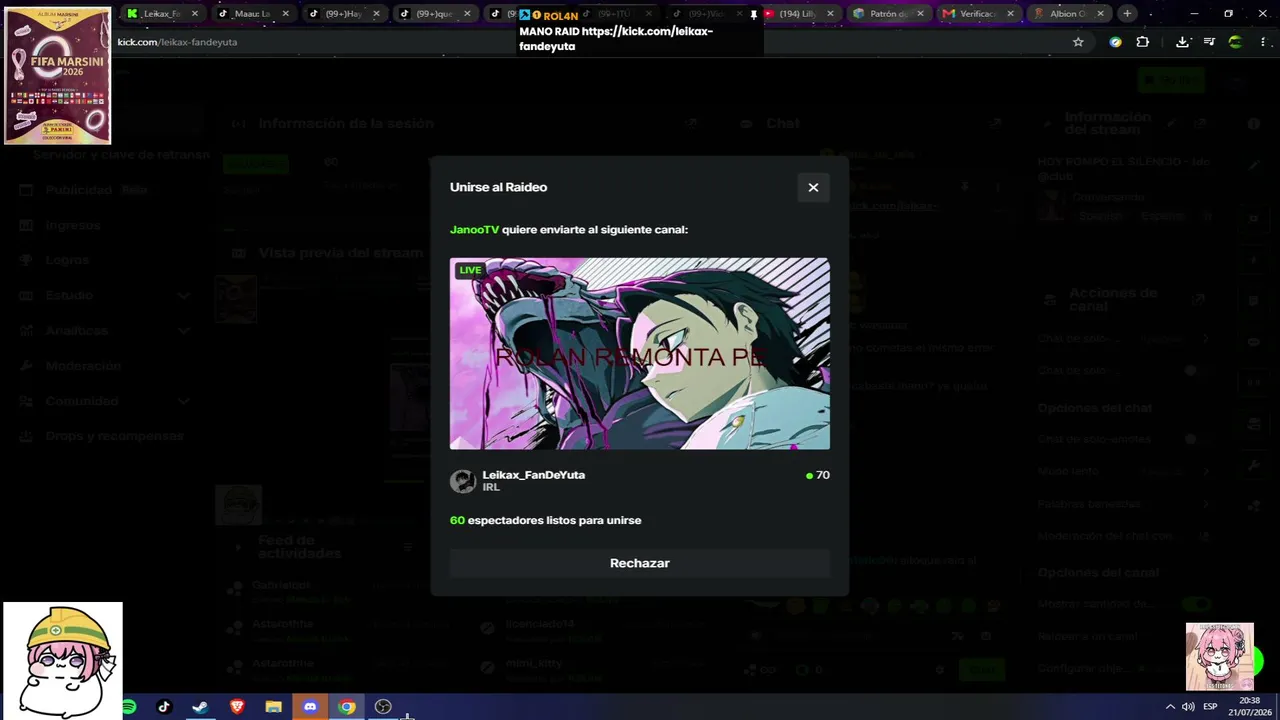Open Steam from the taskbar
Viewport: 1280px width, 720px height.
click(200, 707)
